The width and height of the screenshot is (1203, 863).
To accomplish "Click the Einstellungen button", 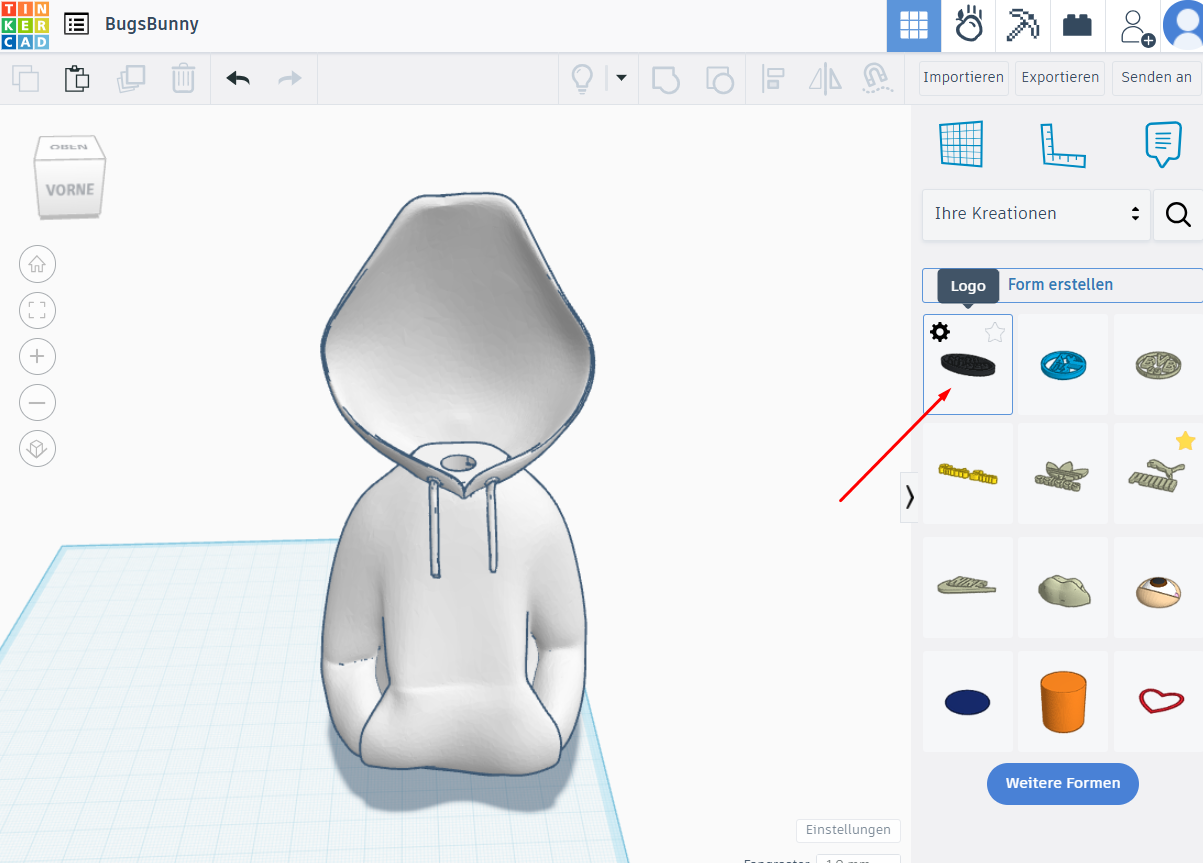I will [x=848, y=830].
